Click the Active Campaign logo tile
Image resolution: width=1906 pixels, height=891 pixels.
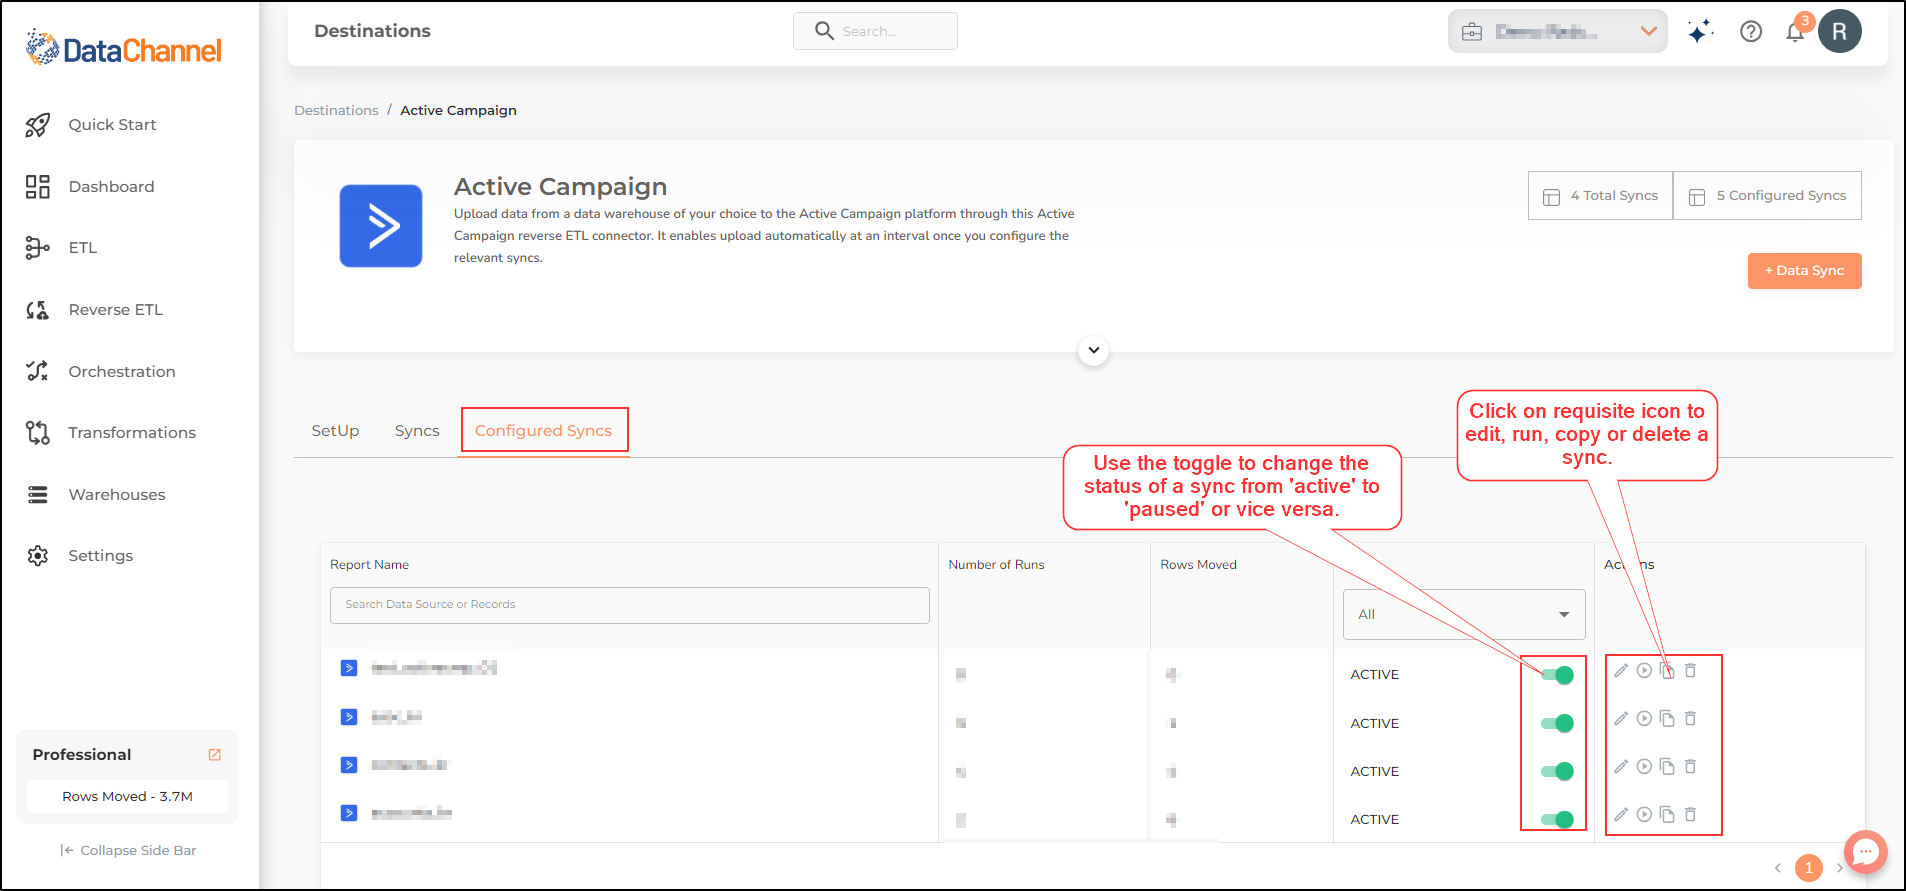[x=381, y=226]
